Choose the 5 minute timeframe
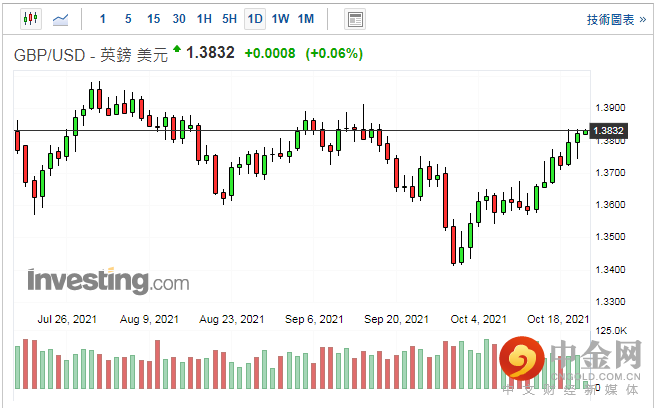Image resolution: width=656 pixels, height=408 pixels. point(128,19)
